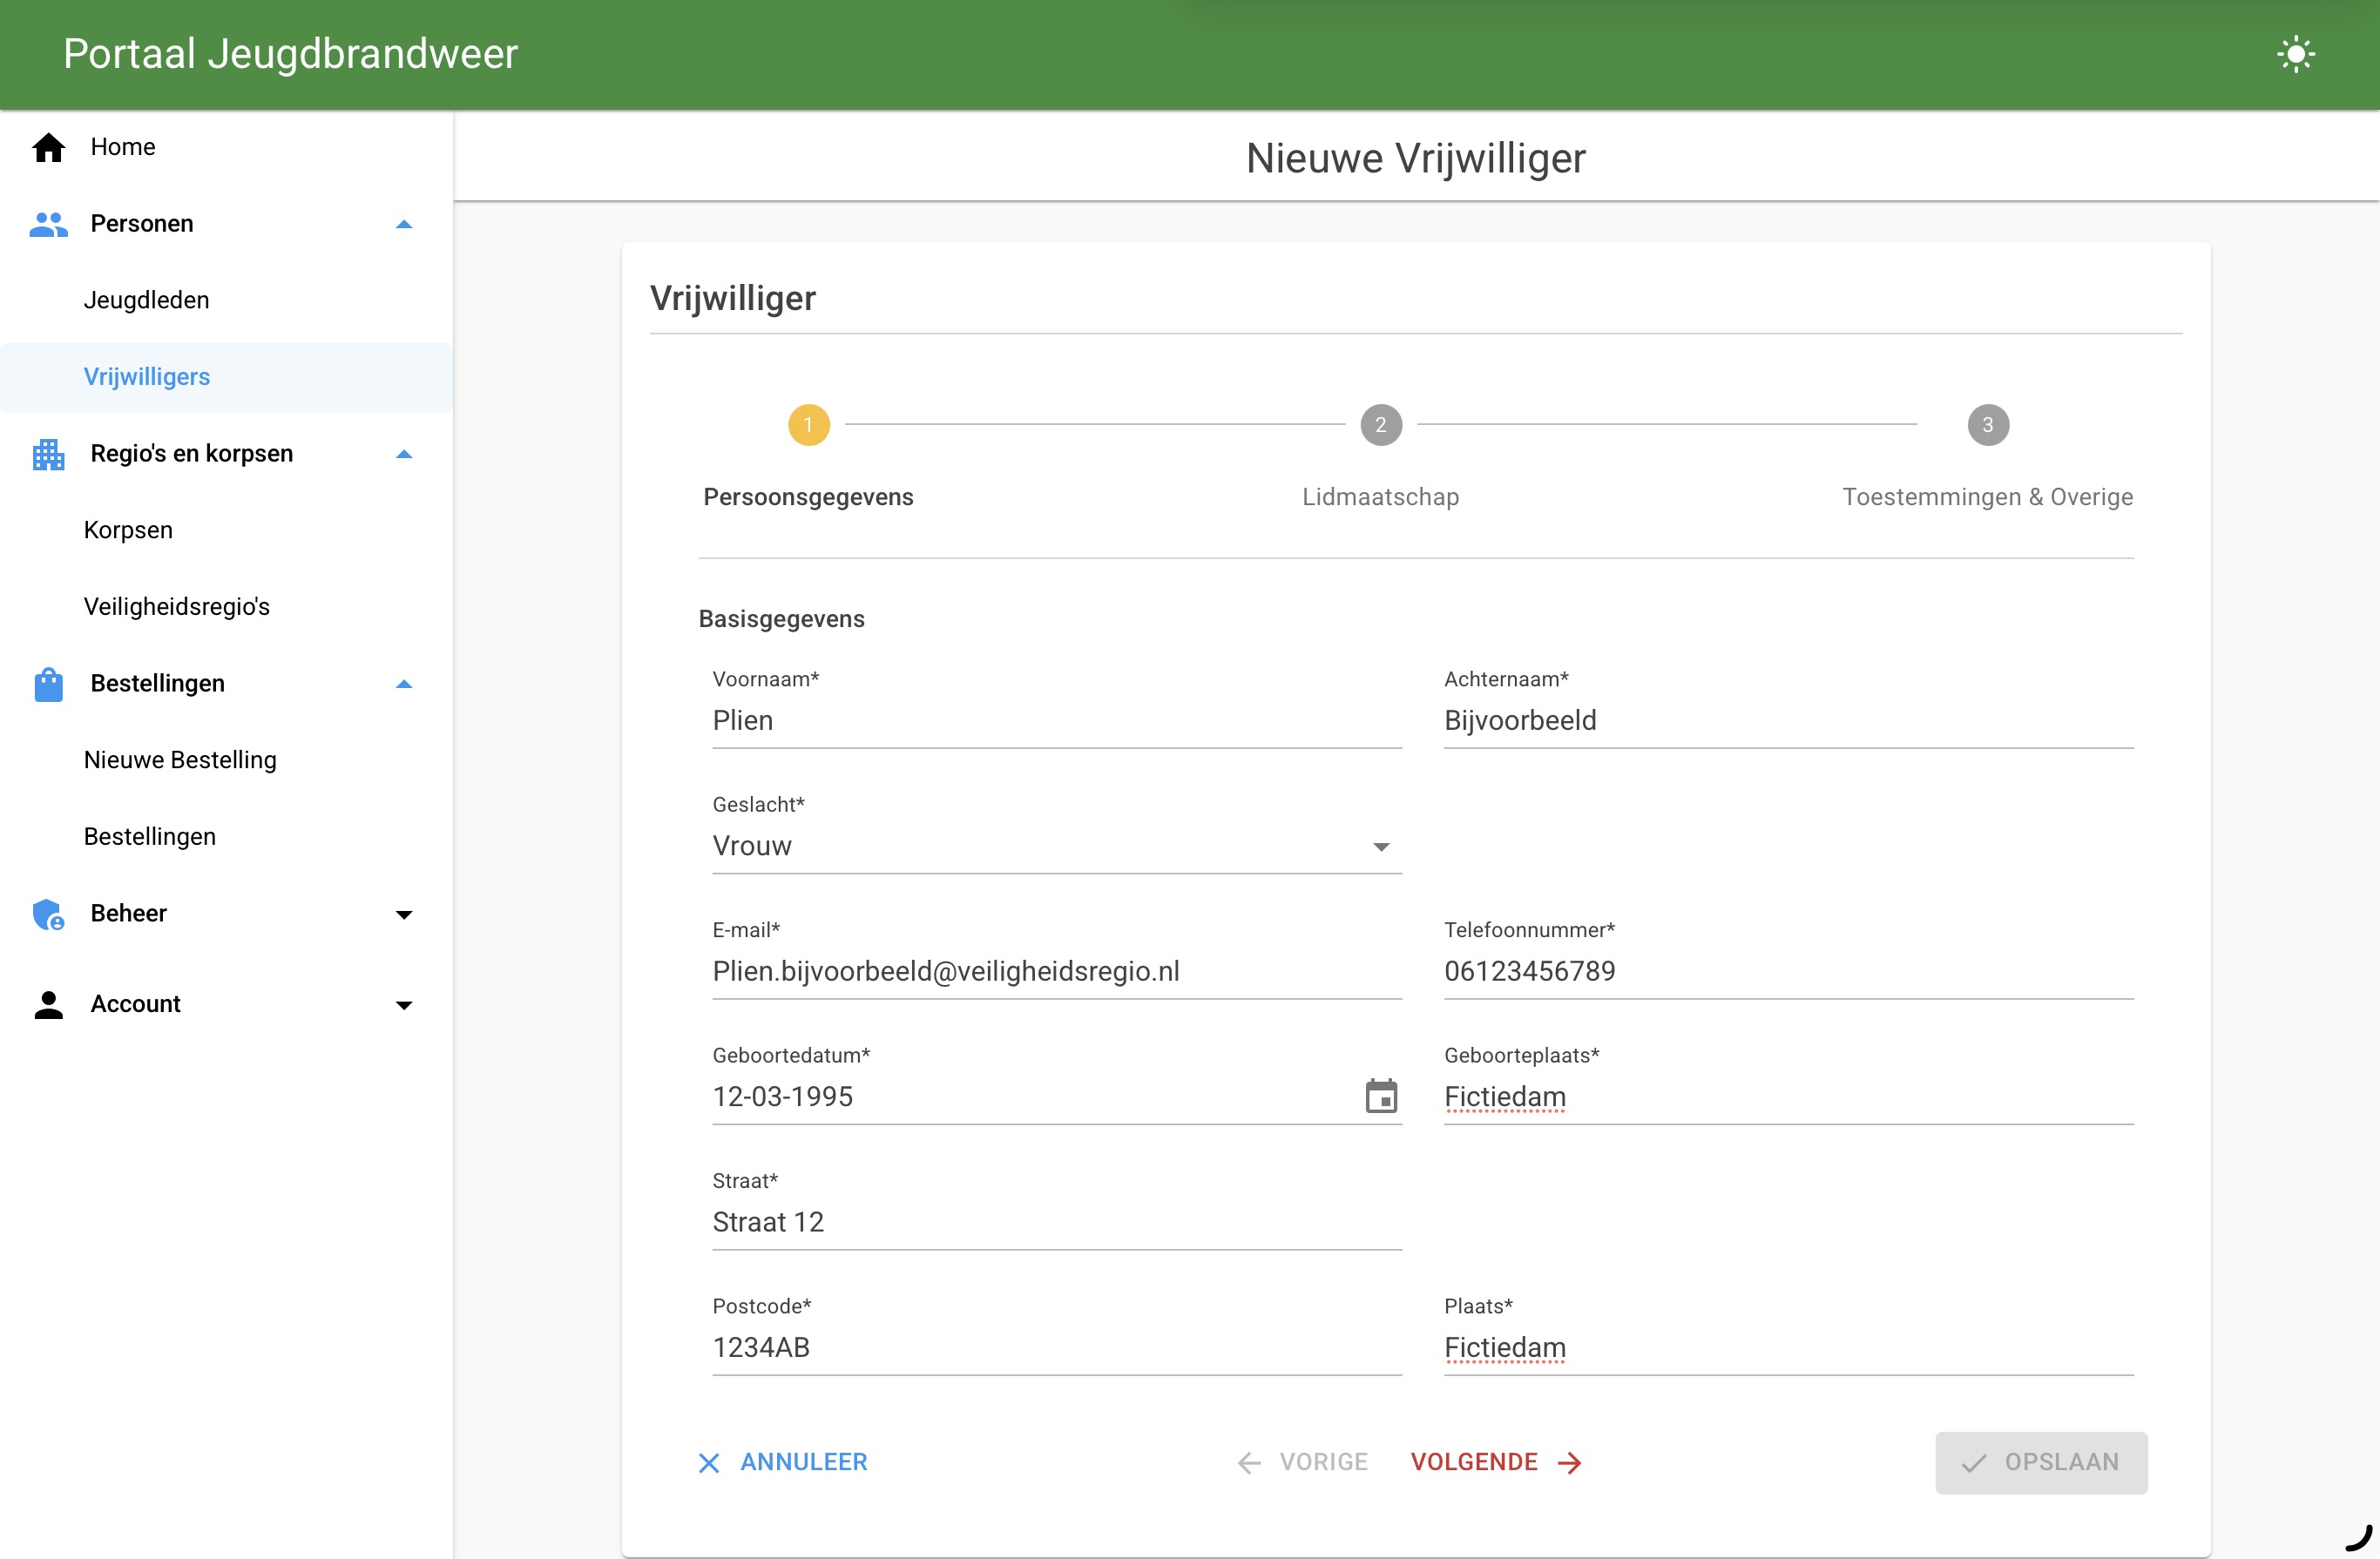Click the Volgende button
Image resolution: width=2380 pixels, height=1559 pixels.
click(x=1496, y=1463)
